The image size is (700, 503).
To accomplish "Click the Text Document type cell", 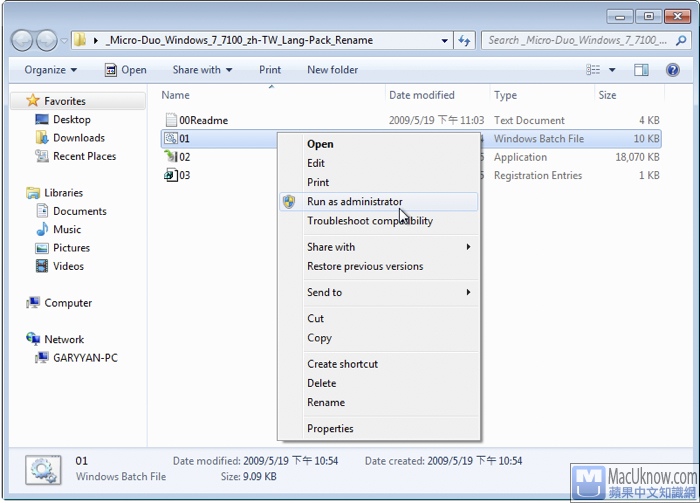I will pos(529,121).
